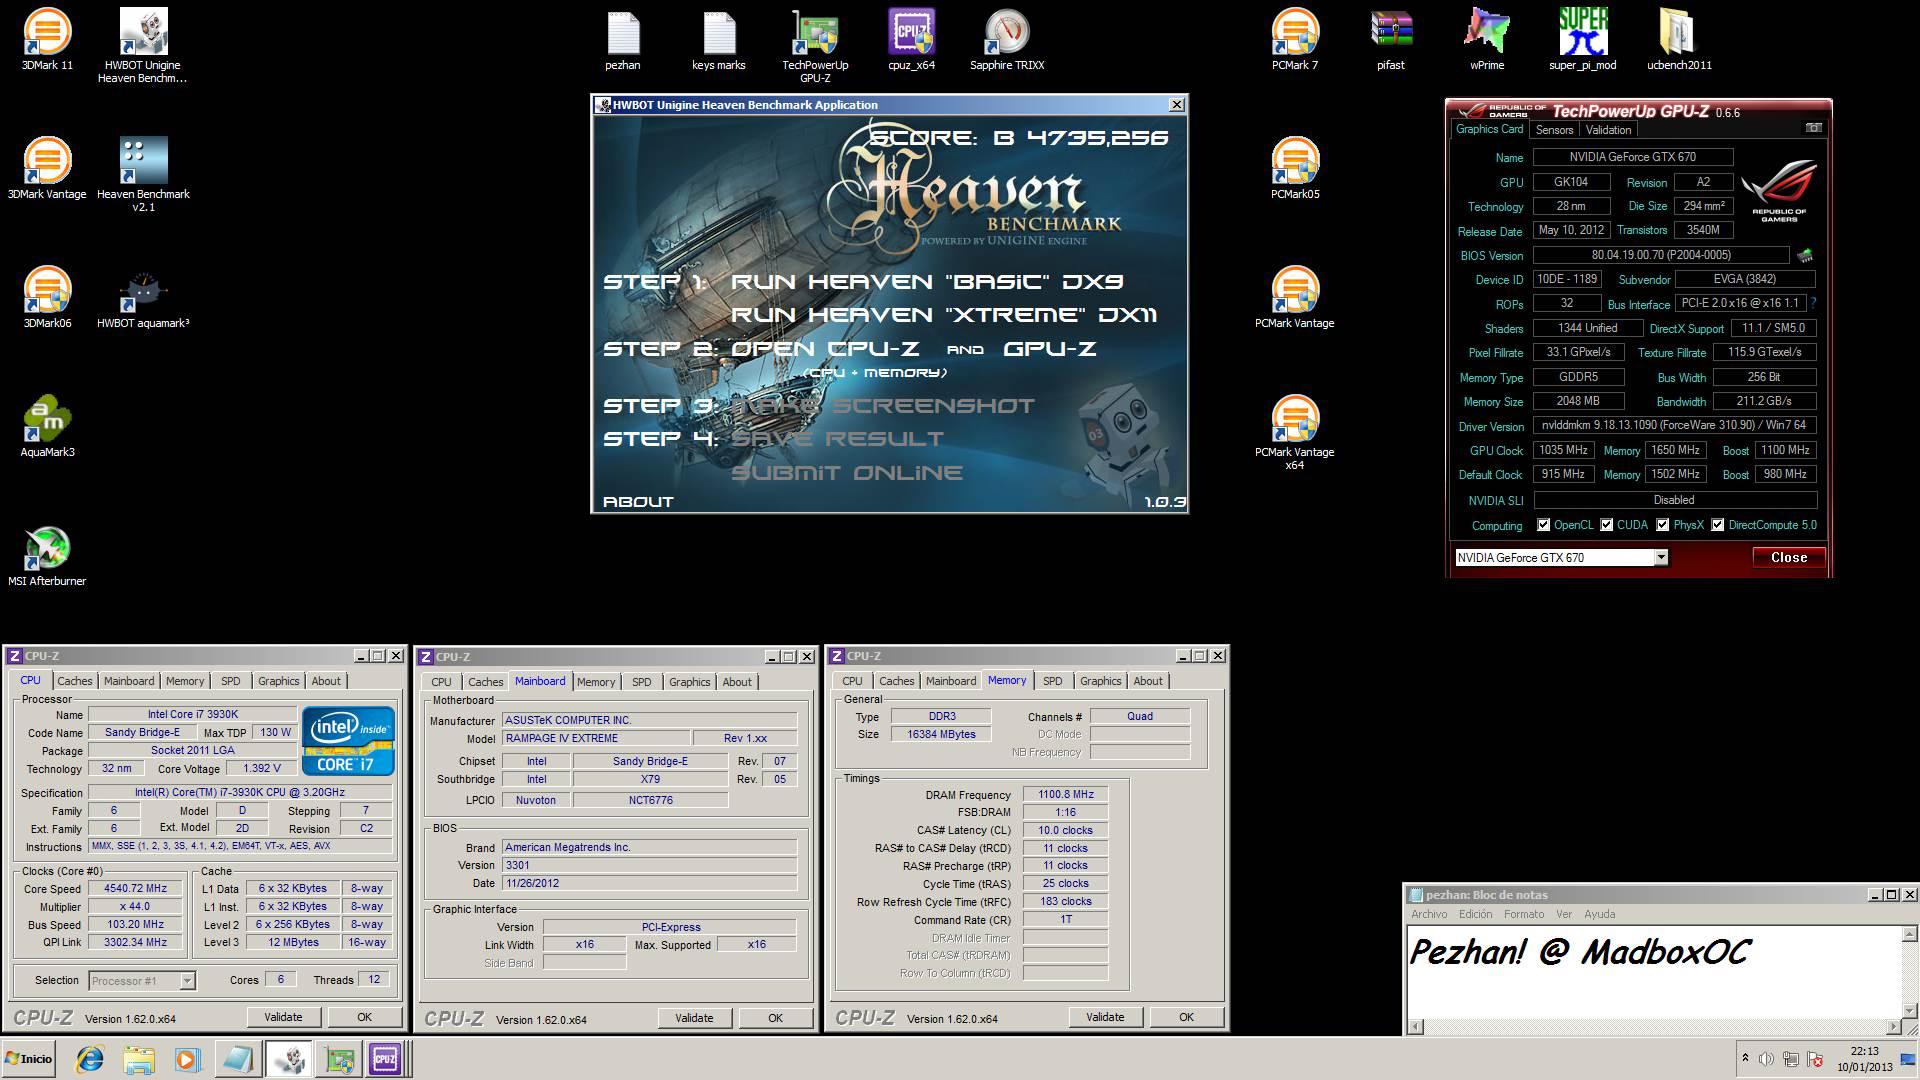
Task: Open Archivo menu in Bloc de notas
Action: pos(1429,914)
